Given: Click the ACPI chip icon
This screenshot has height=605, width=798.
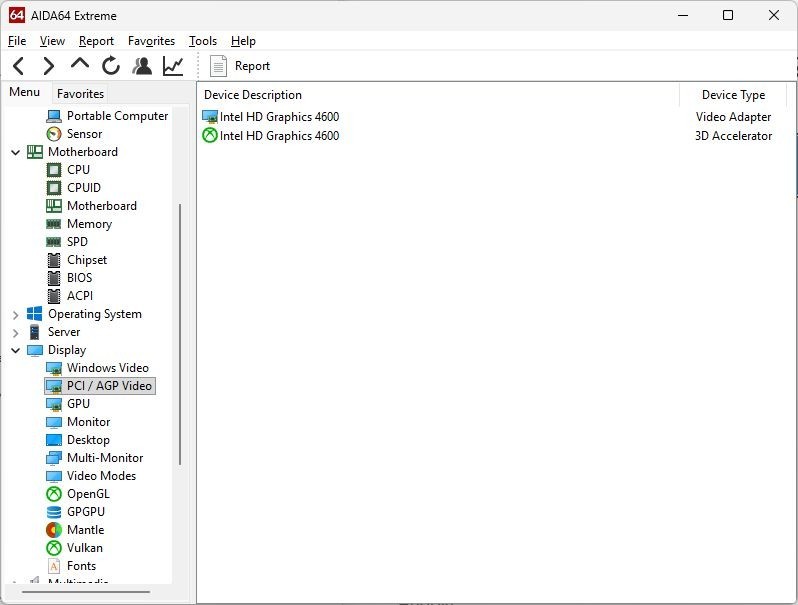Looking at the screenshot, I should (x=54, y=296).
